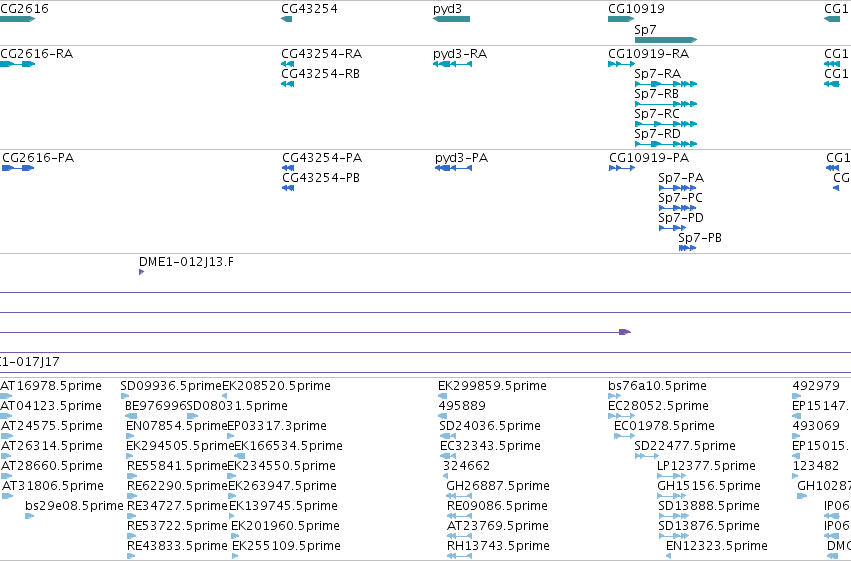Select the pyd3-RA transcript
The image size is (851, 561).
pos(453,64)
